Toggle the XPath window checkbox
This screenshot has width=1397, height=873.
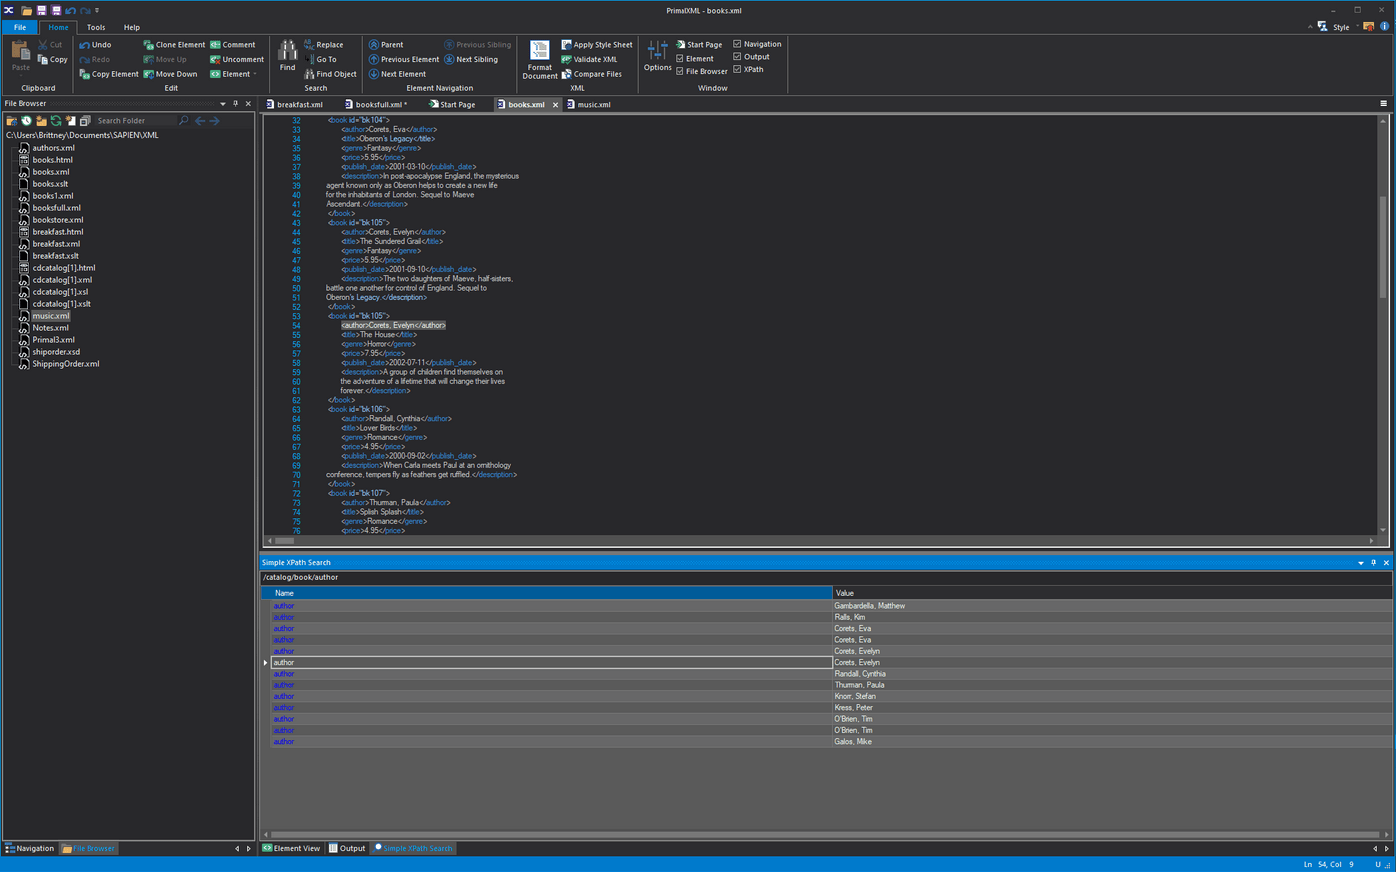point(748,70)
